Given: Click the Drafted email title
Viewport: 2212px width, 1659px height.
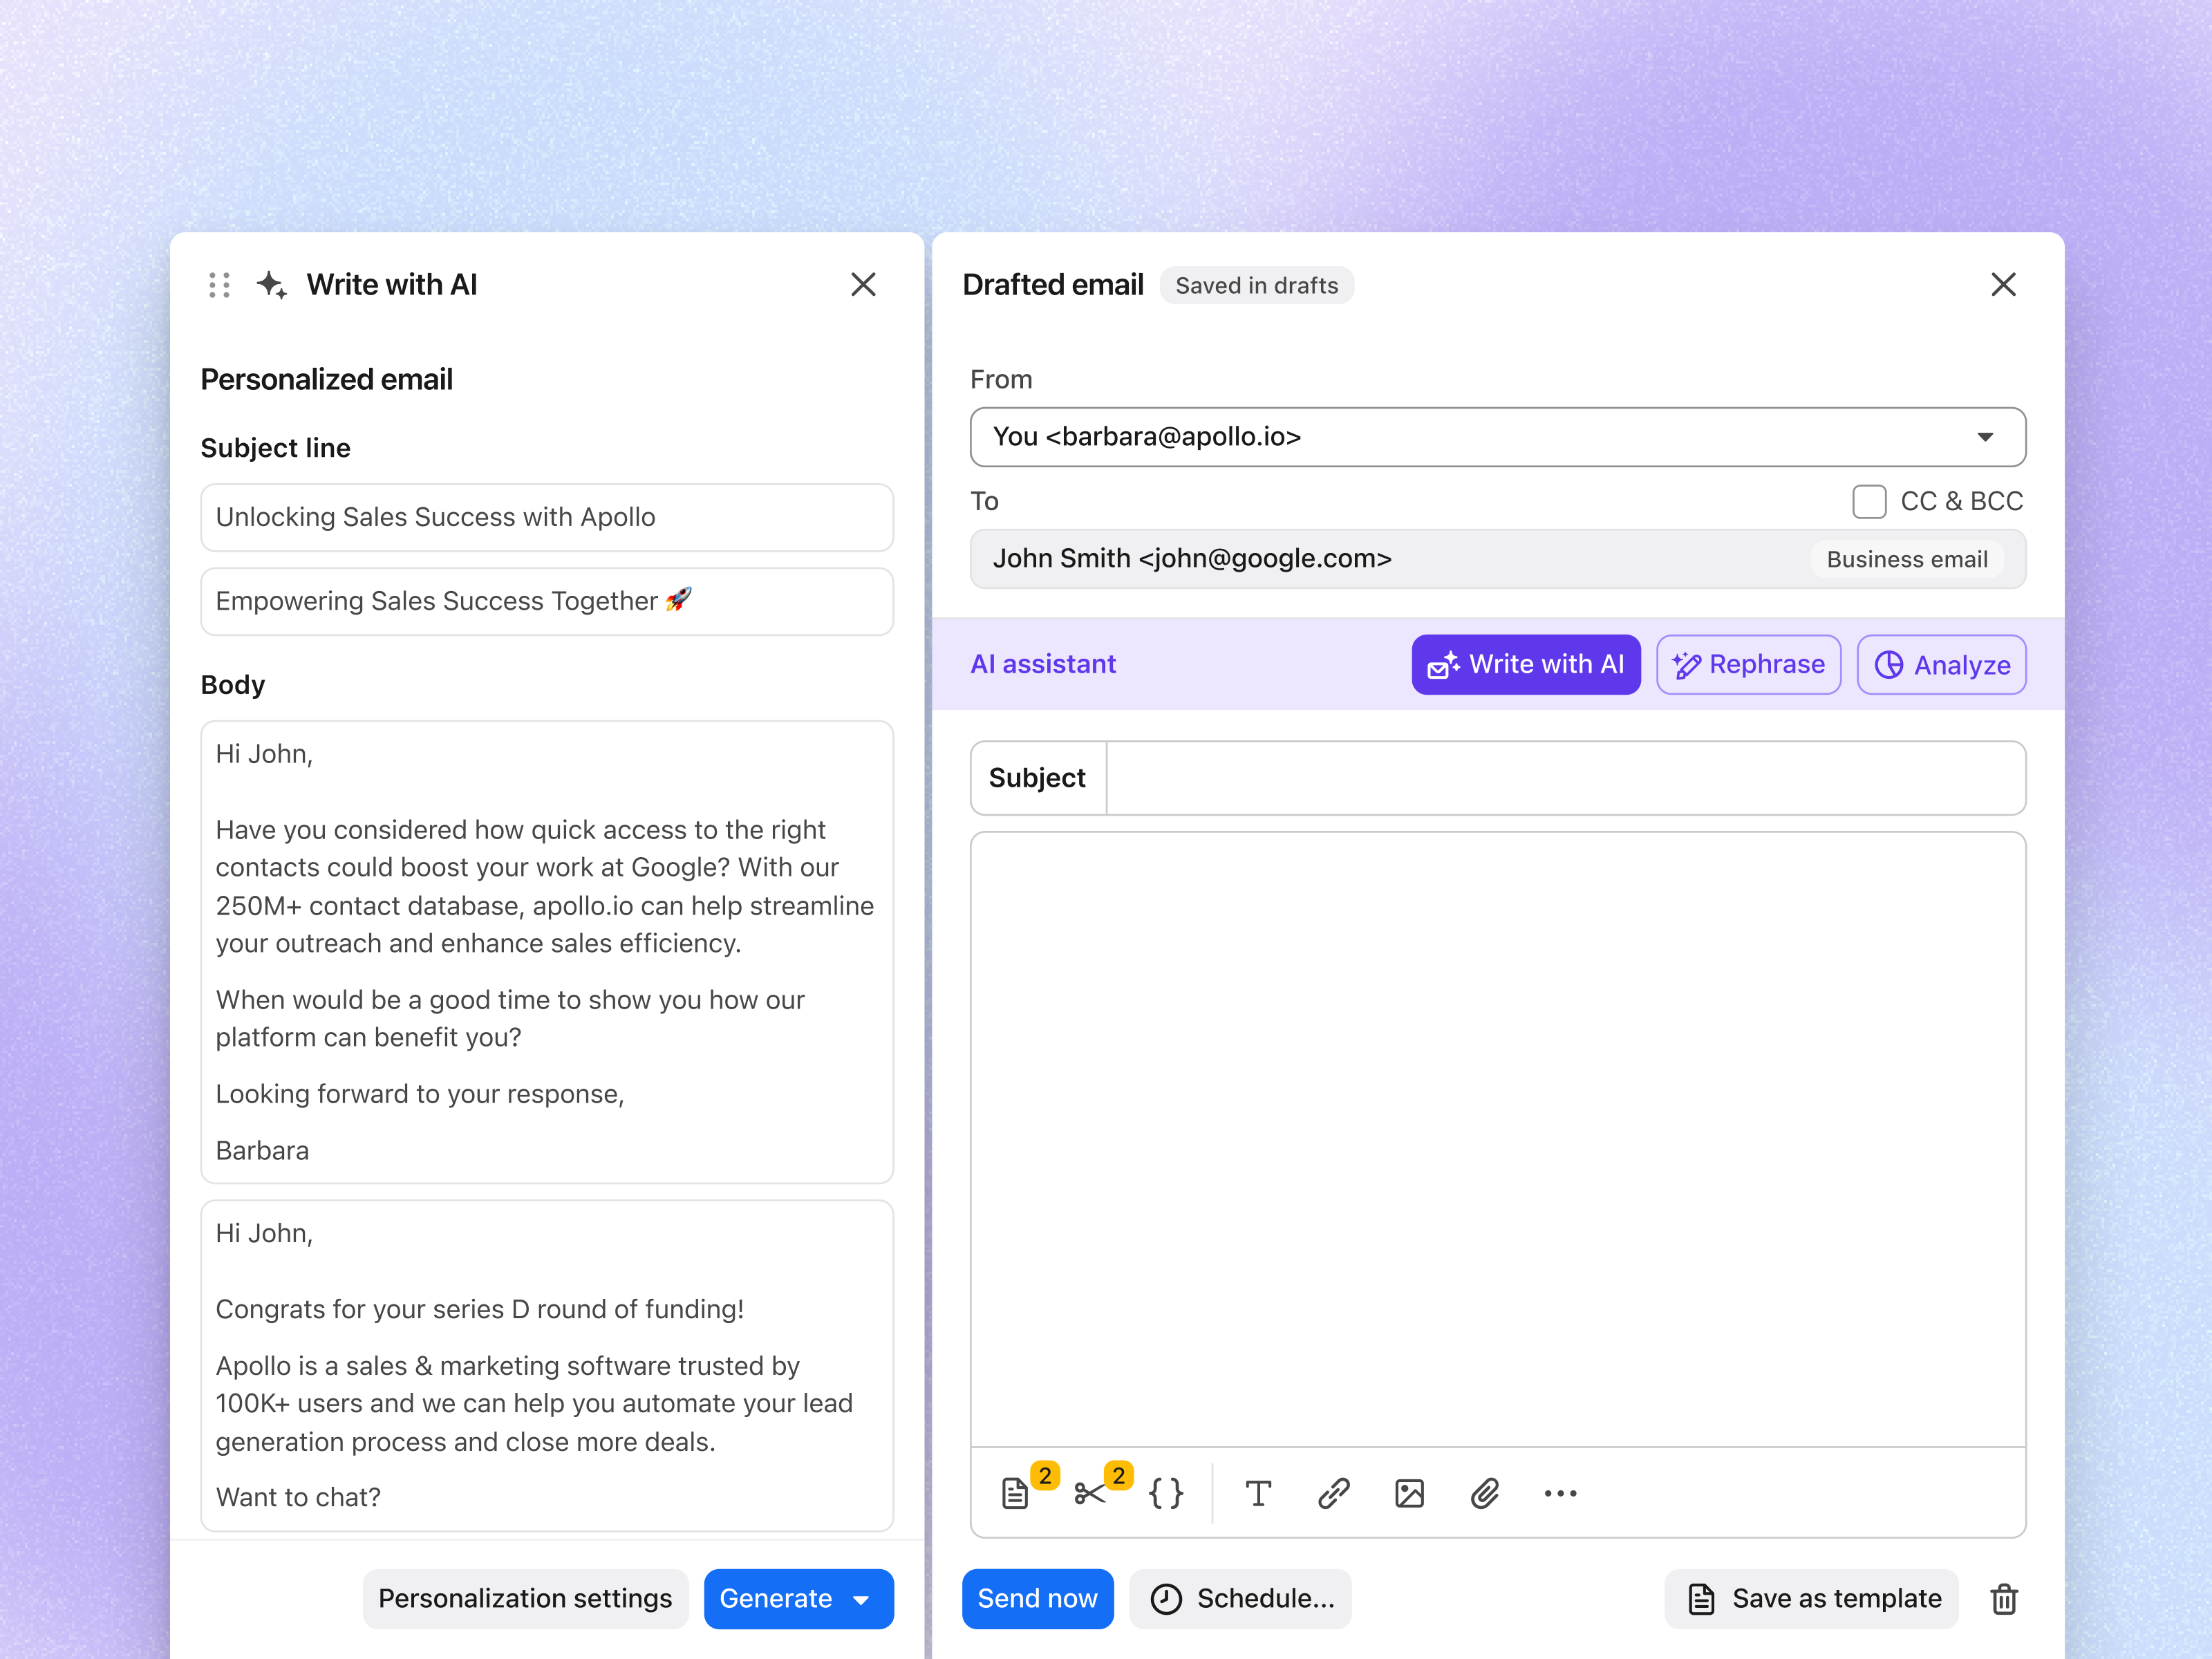Looking at the screenshot, I should coord(1053,285).
